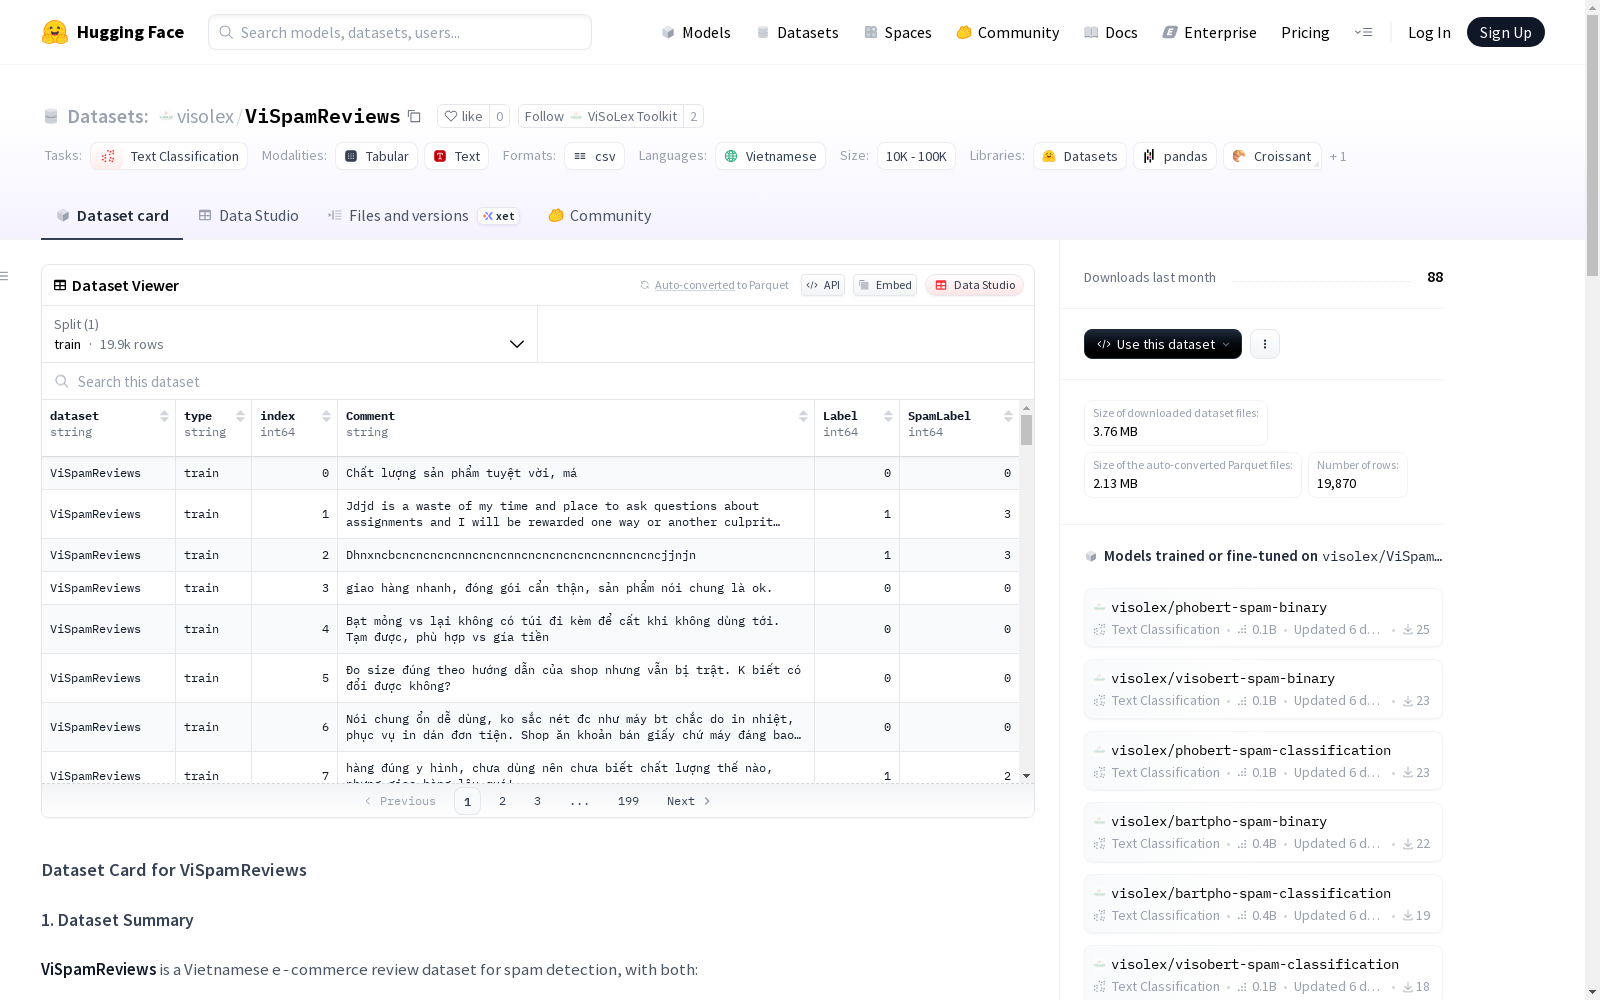This screenshot has width=1600, height=1000.
Task: Switch to the Community tab below the dataset title
Action: point(599,216)
